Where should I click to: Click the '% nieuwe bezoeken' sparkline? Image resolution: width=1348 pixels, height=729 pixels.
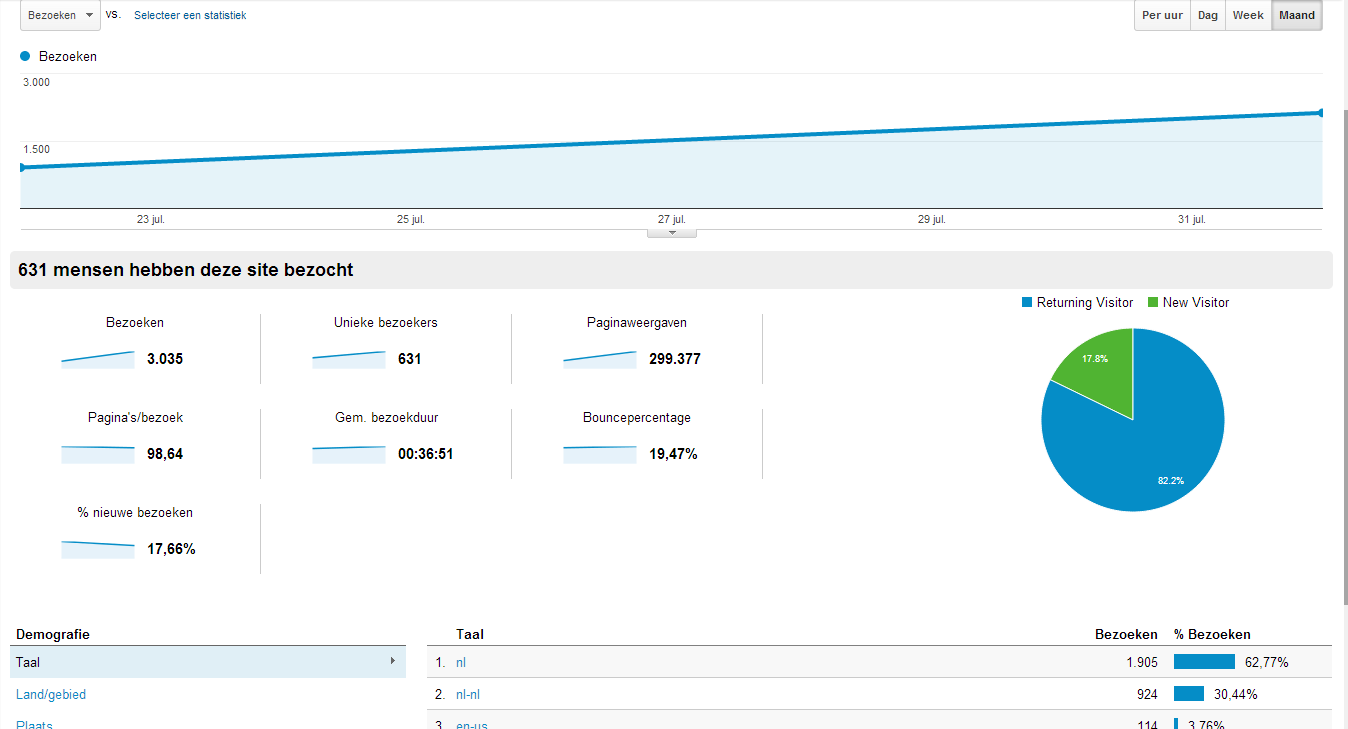[97, 549]
